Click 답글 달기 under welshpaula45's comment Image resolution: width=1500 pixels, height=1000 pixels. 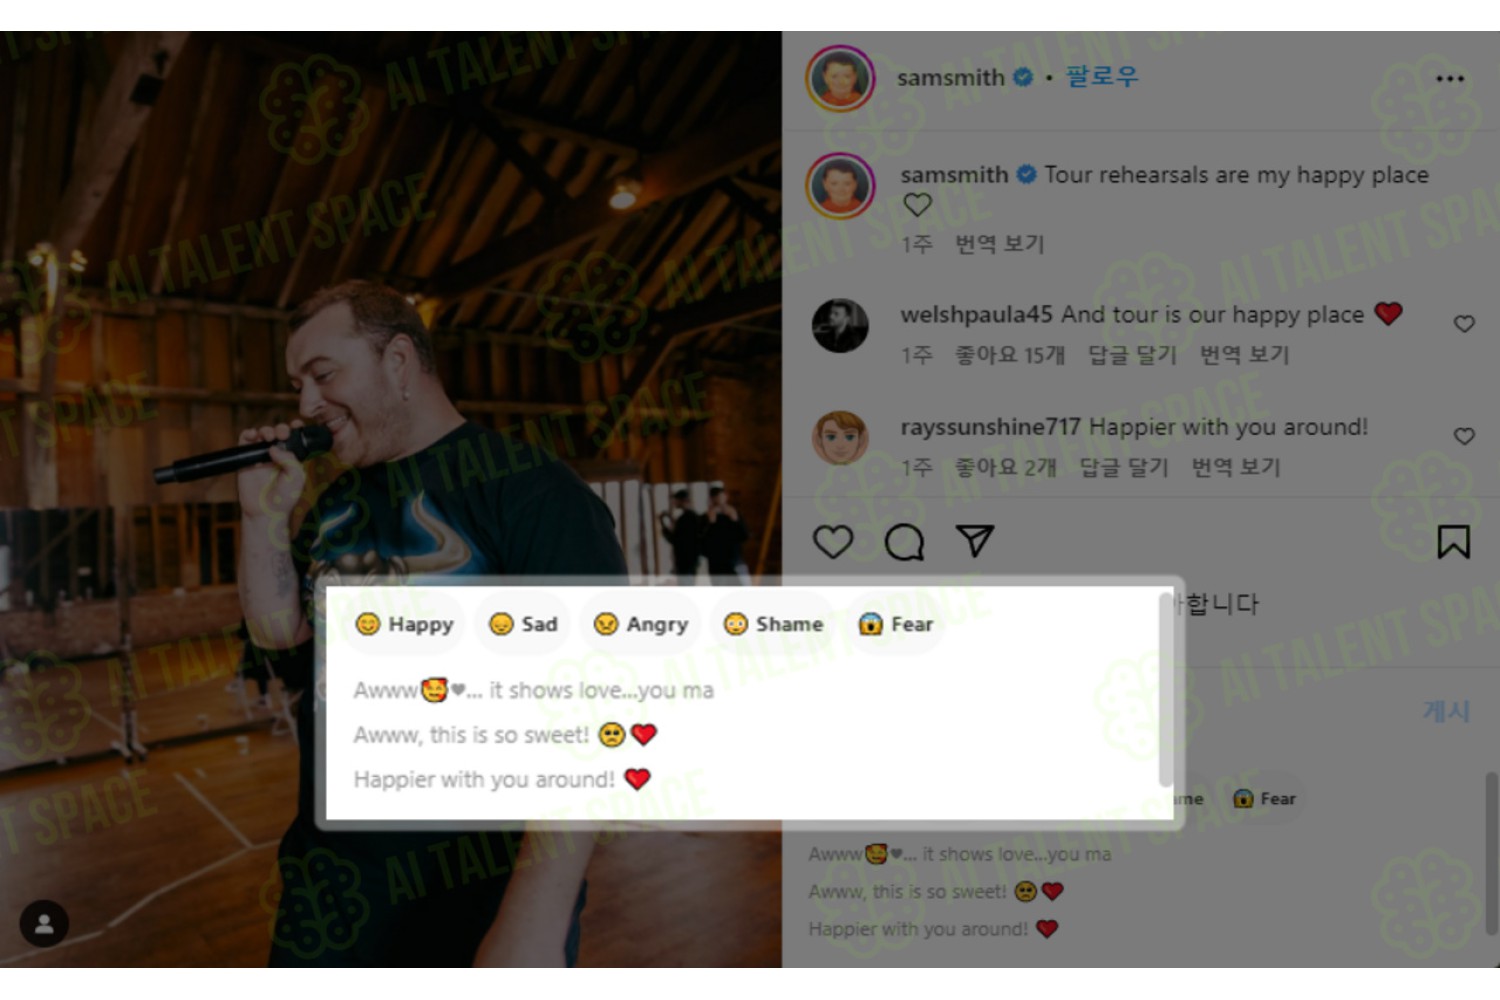1132,355
